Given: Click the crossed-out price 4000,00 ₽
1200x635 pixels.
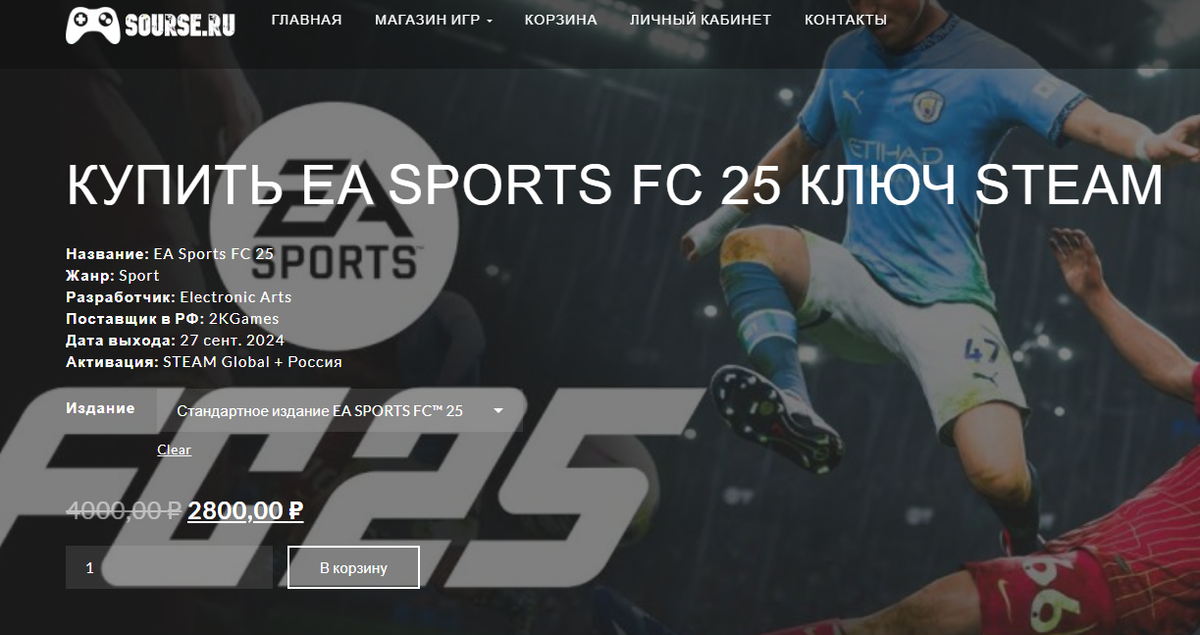Looking at the screenshot, I should click(x=124, y=511).
